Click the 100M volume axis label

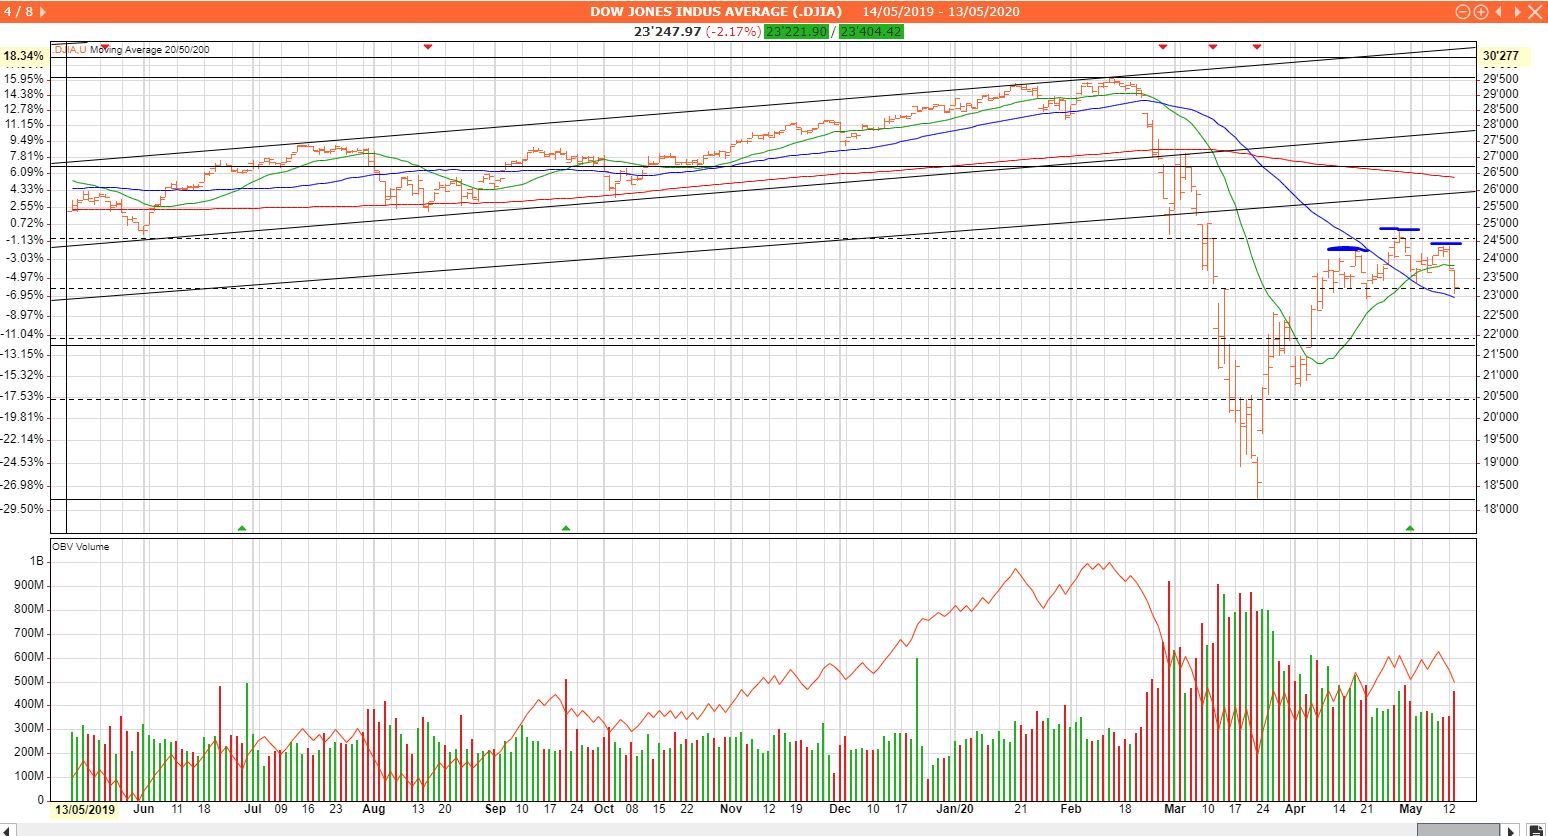coord(30,776)
